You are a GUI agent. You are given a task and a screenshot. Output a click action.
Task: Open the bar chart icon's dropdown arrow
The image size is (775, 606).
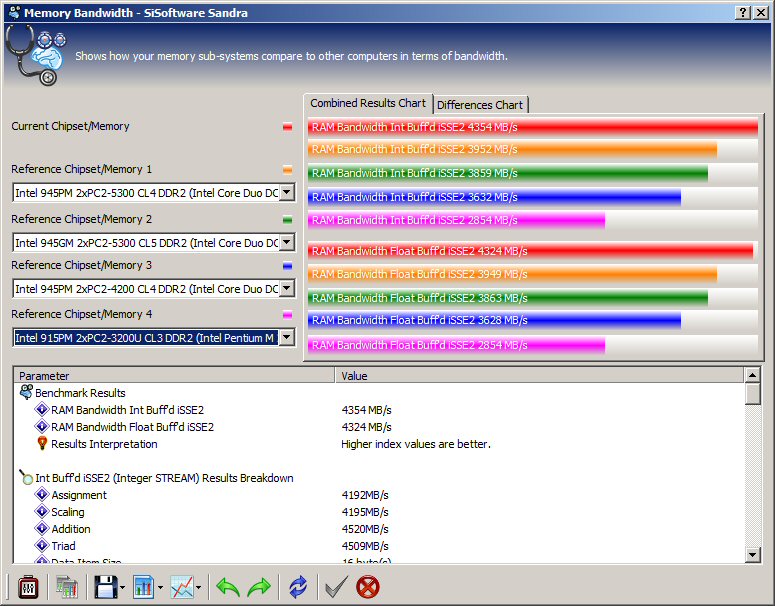click(x=160, y=588)
